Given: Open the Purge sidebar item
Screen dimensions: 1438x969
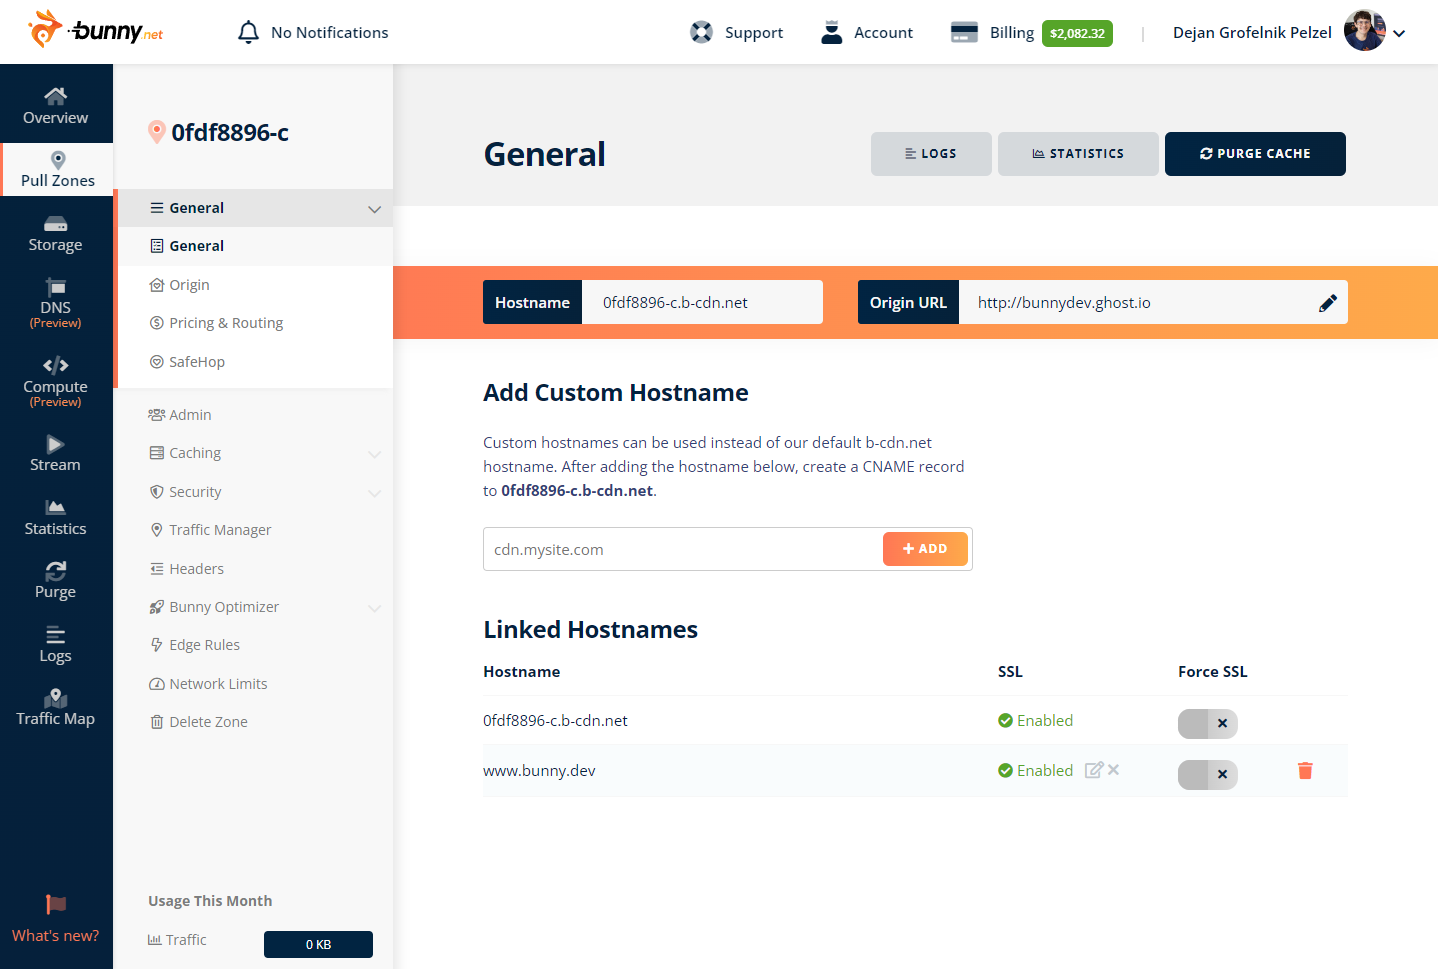Looking at the screenshot, I should tap(56, 580).
